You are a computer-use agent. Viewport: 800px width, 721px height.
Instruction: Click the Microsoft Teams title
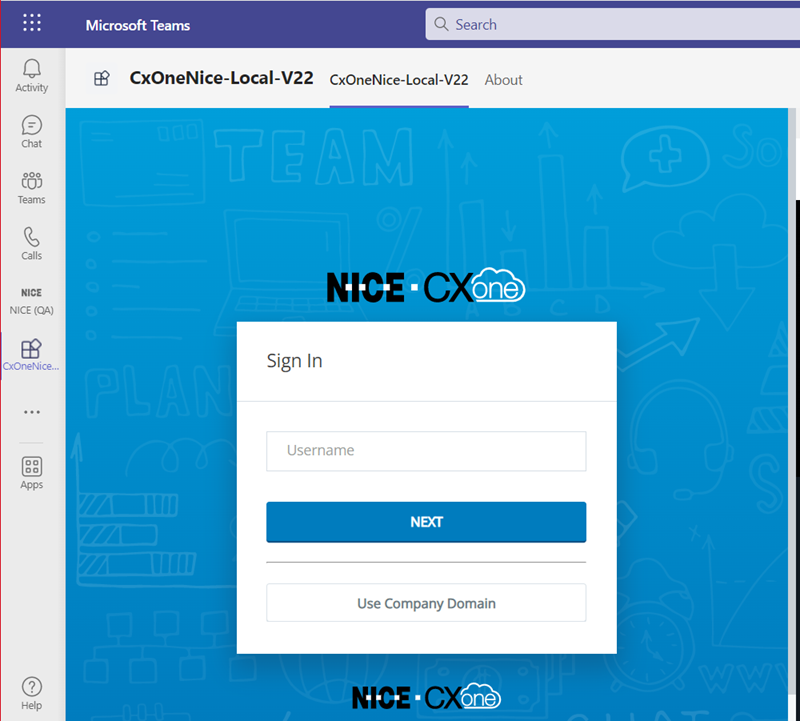coord(138,25)
